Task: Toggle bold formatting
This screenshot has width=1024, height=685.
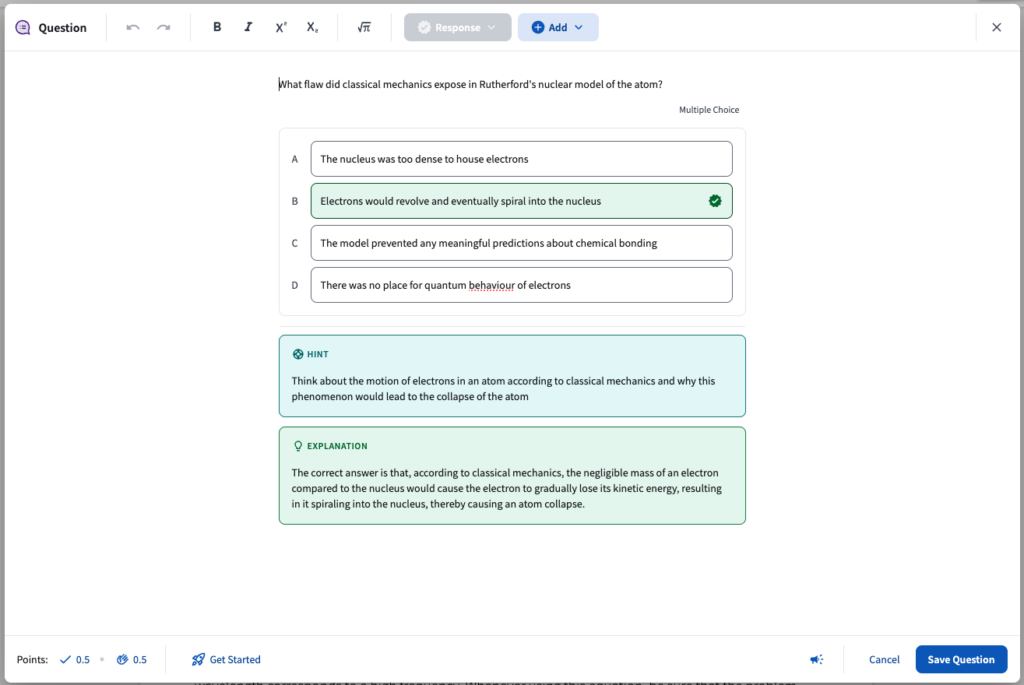Action: coord(217,27)
